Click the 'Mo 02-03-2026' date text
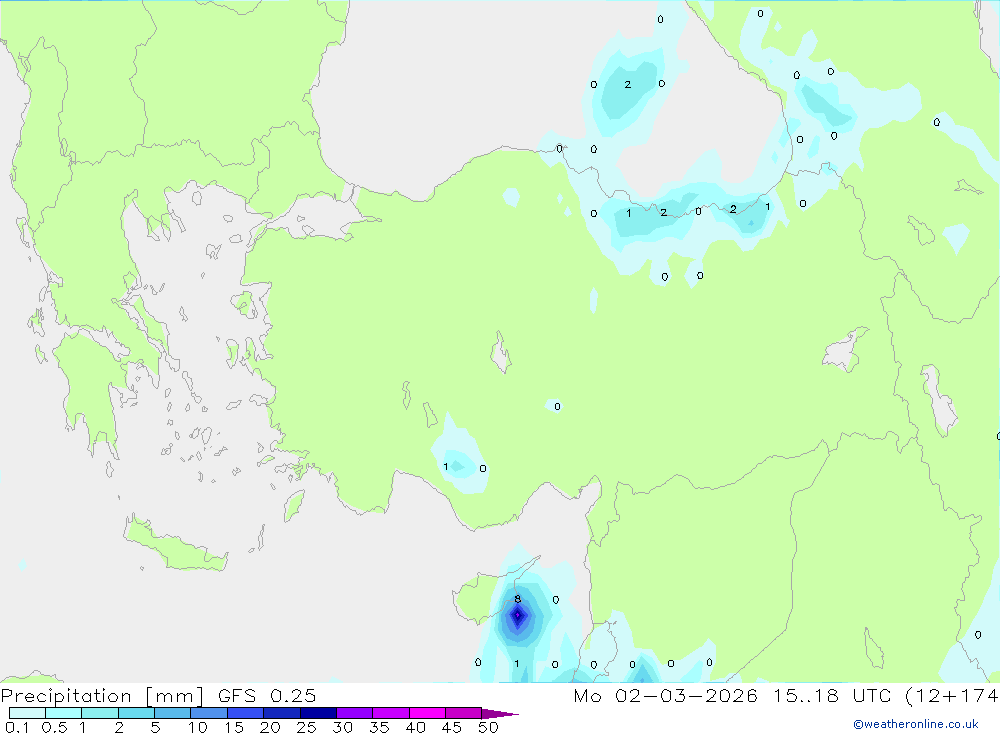1000x733 pixels. 665,695
